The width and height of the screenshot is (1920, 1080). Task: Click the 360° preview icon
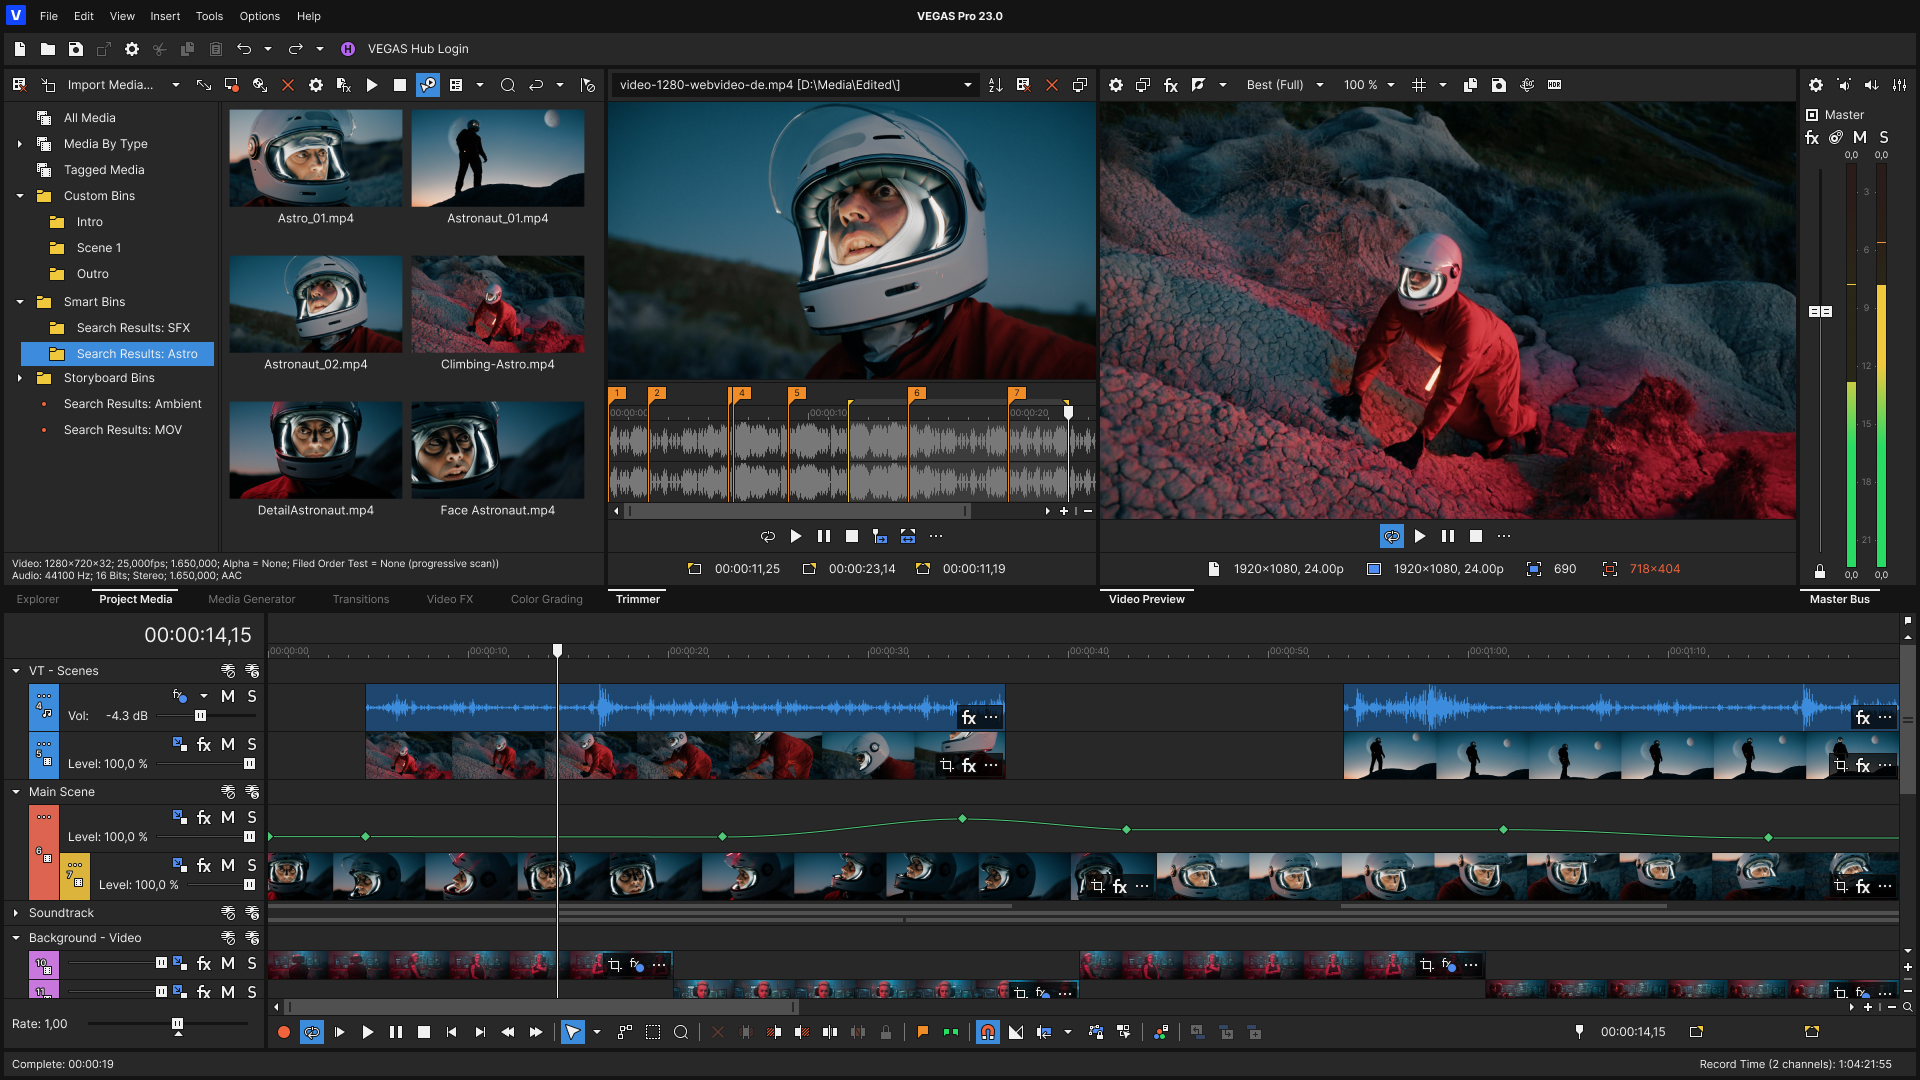1528,85
